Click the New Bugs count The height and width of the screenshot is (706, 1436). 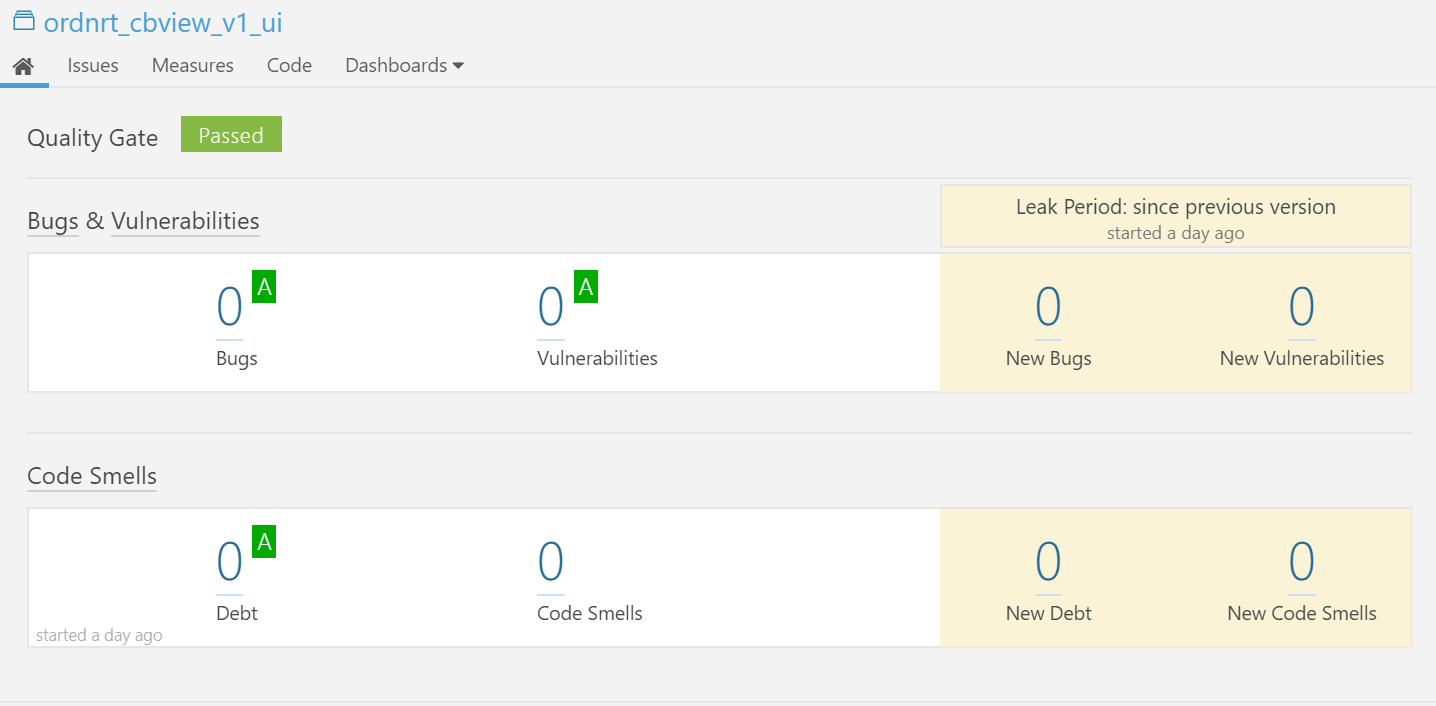(1048, 308)
